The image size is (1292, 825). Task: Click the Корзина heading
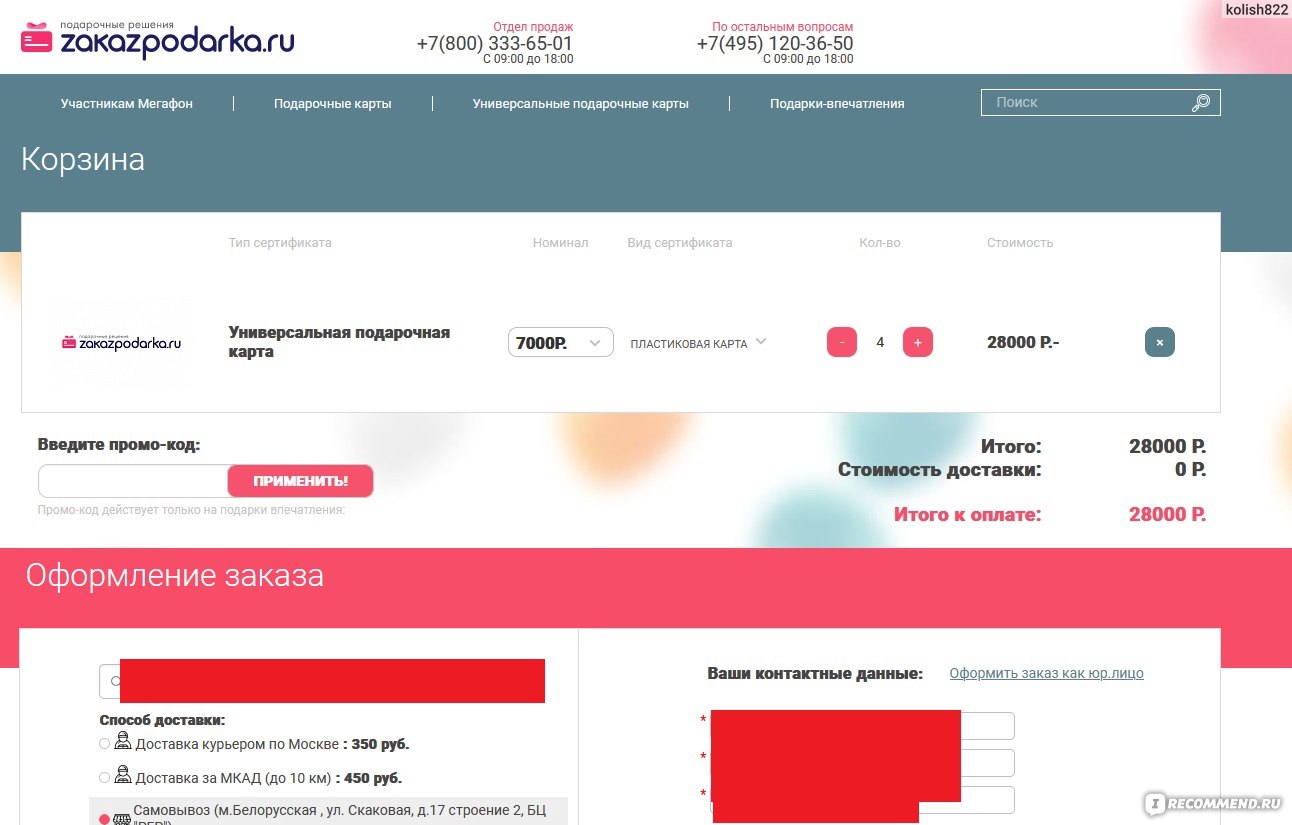pos(83,160)
